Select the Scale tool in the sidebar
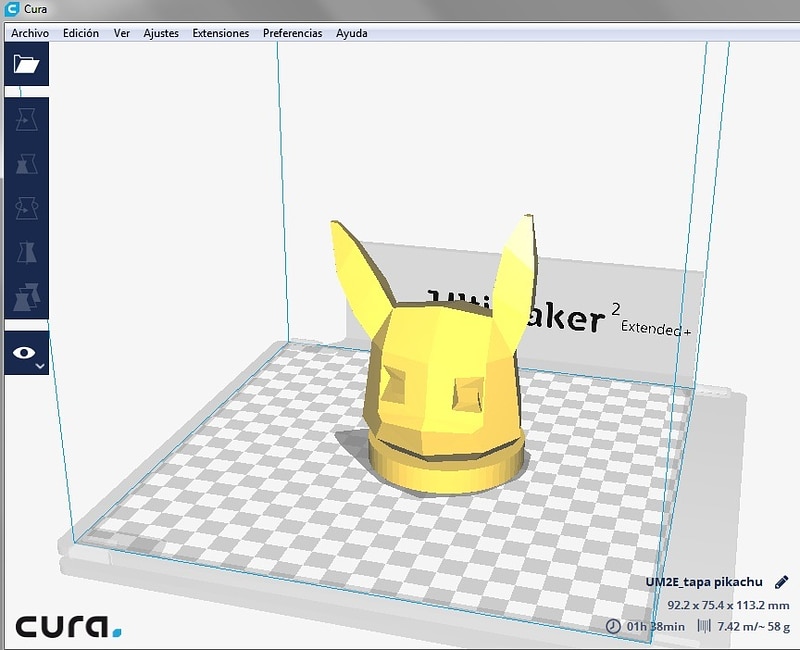Viewport: 800px width, 650px height. pyautogui.click(x=27, y=164)
